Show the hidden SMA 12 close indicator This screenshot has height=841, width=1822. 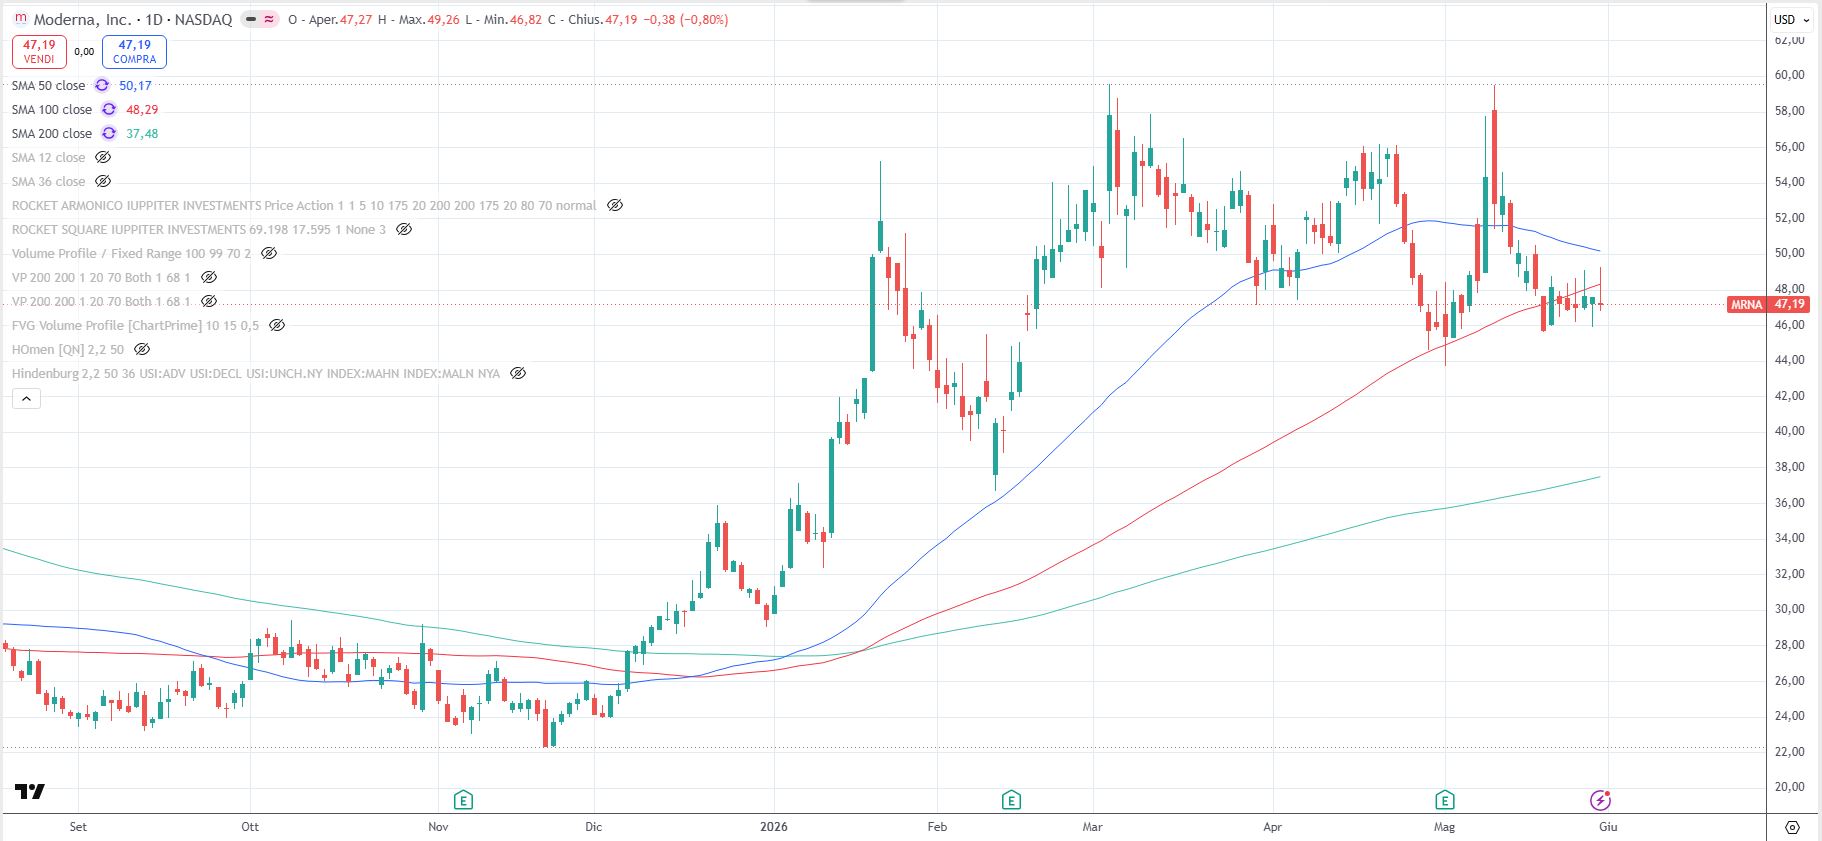pyautogui.click(x=103, y=158)
